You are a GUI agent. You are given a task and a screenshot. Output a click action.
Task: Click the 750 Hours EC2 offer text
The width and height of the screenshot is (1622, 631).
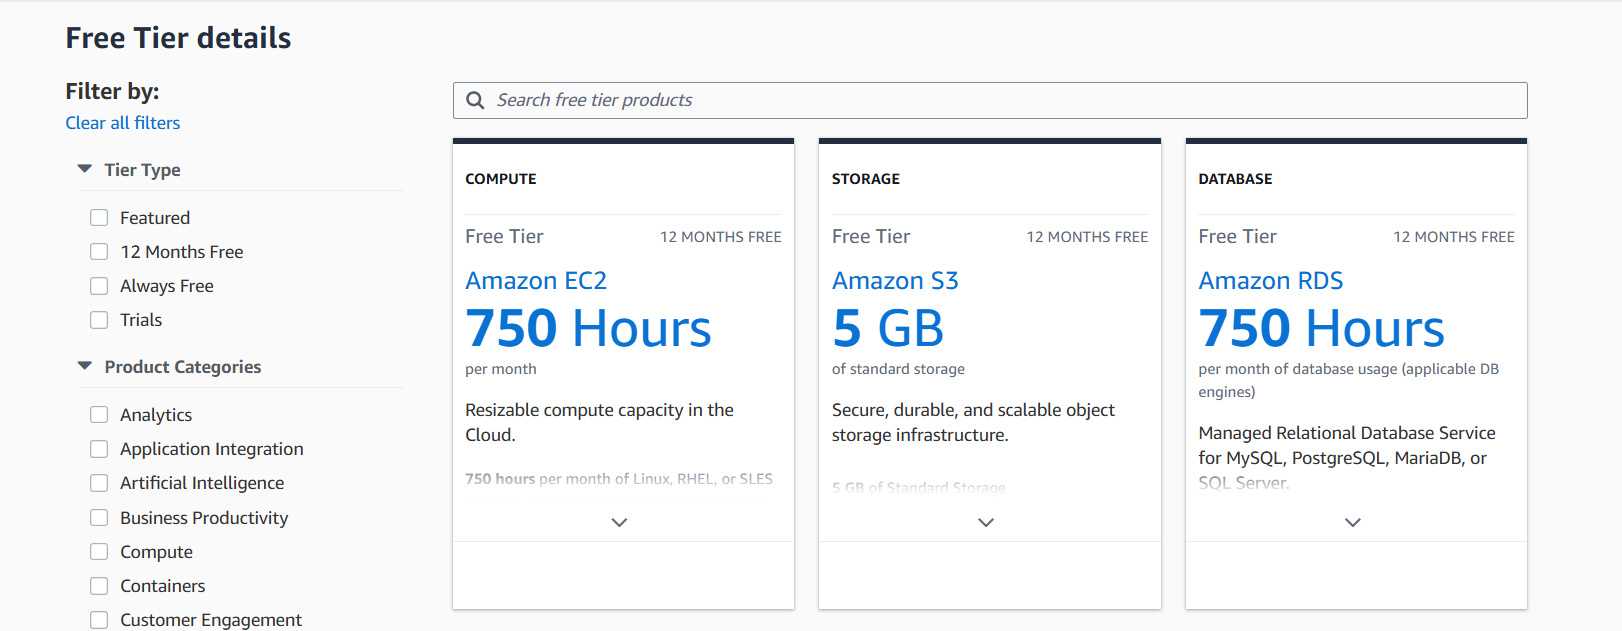(x=588, y=328)
